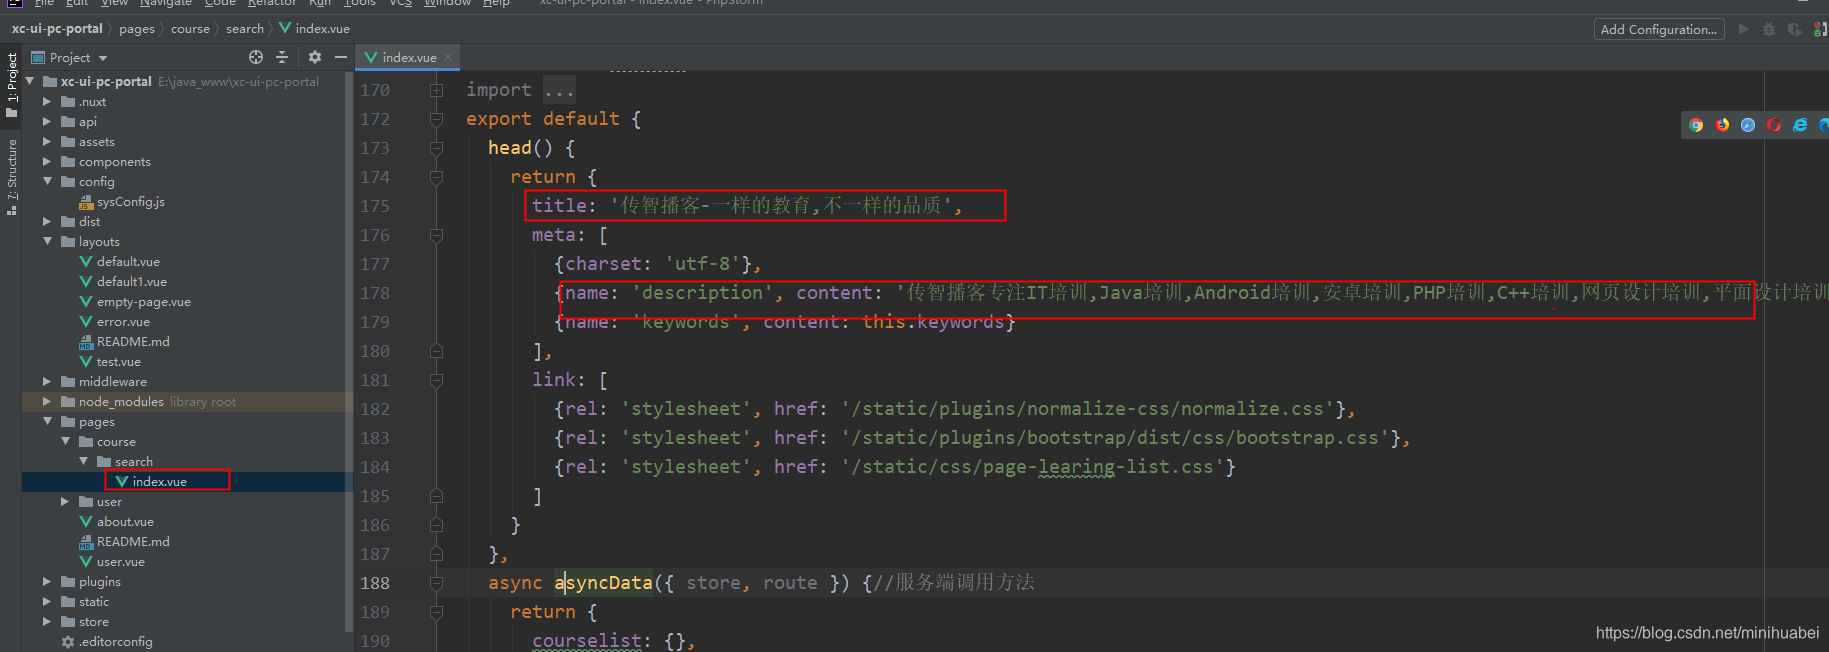Viewport: 1829px width, 652px height.
Task: Open the View menu
Action: (114, 4)
